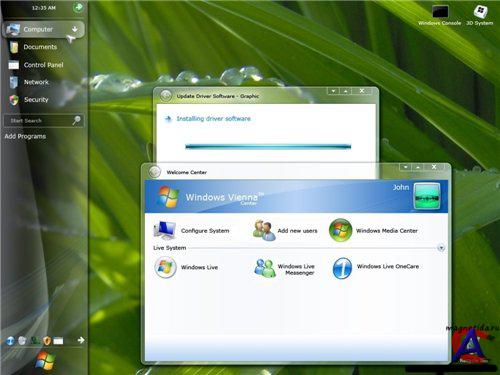This screenshot has height=375, width=500.
Task: Close the Update Driver Software window
Action: tap(362, 91)
